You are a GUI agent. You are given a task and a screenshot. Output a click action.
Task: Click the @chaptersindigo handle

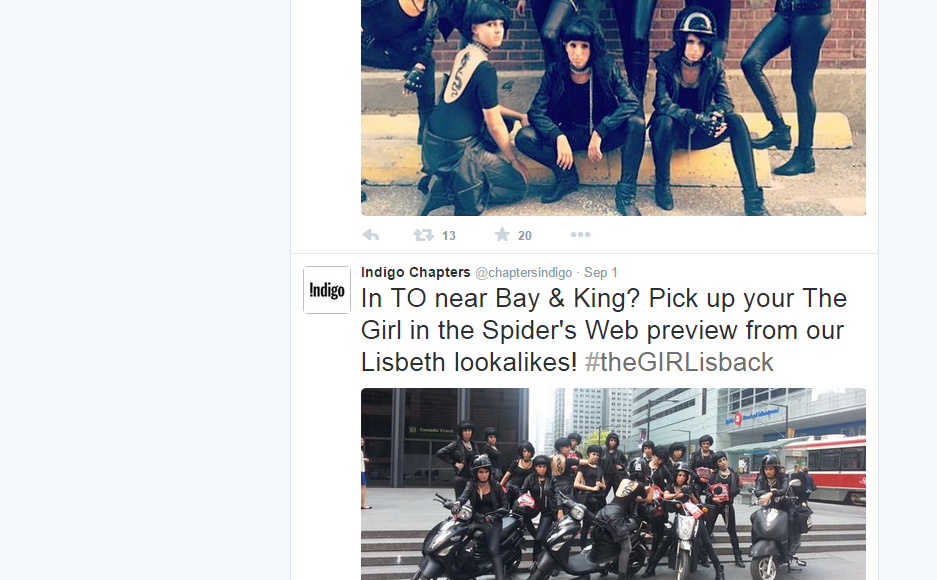(523, 273)
